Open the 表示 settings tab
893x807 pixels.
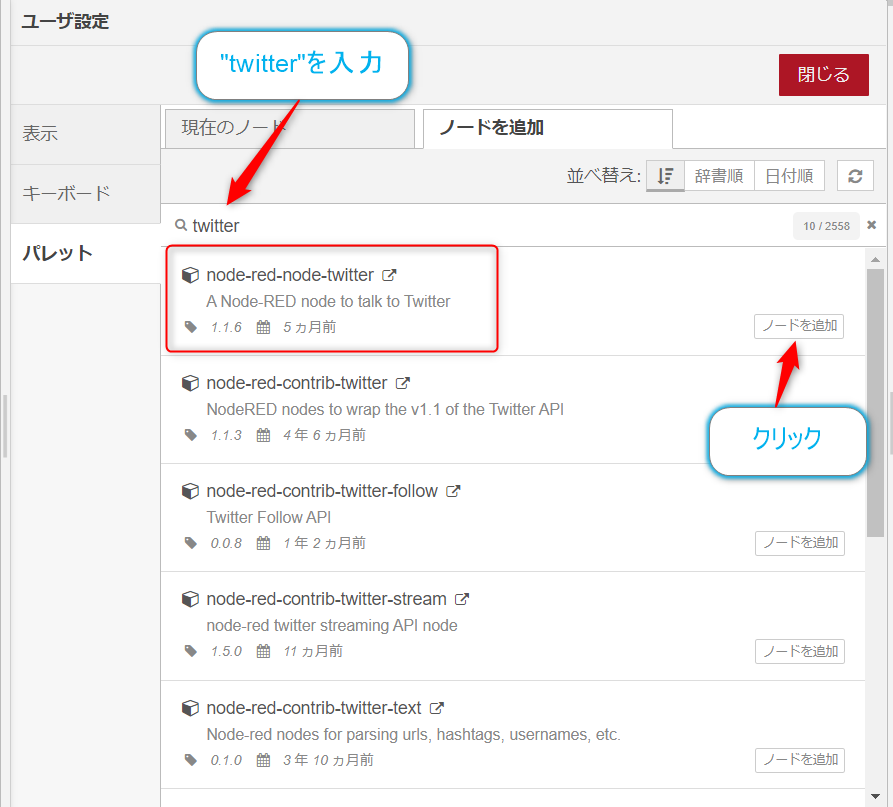(x=85, y=134)
